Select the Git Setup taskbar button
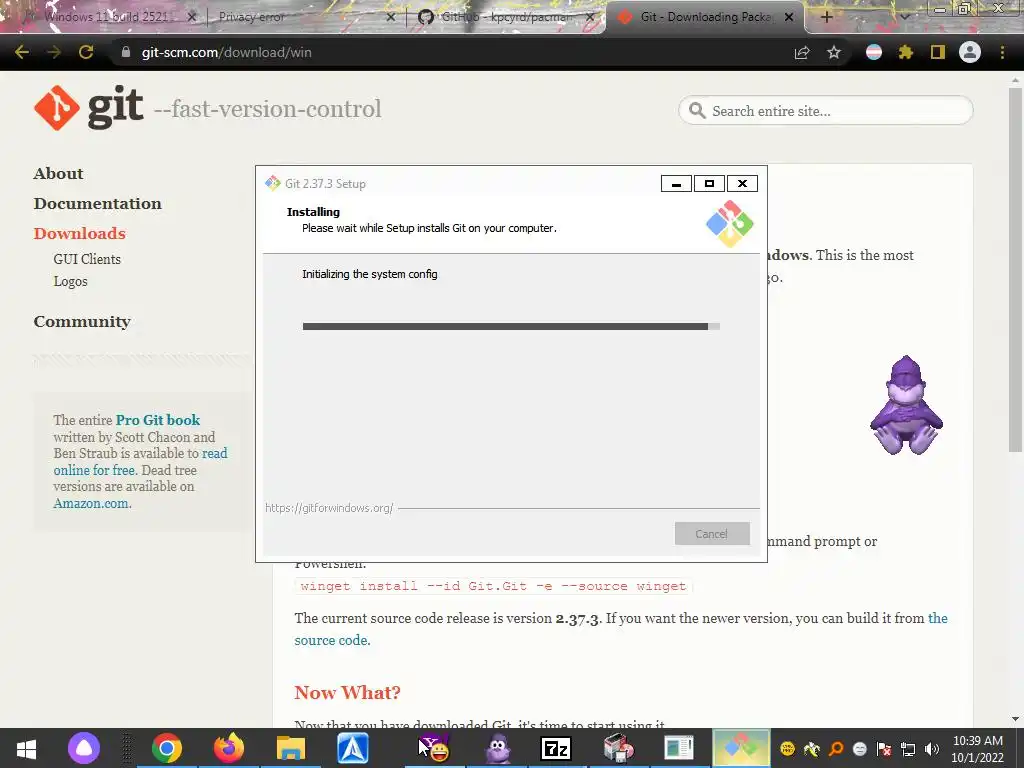The height and width of the screenshot is (768, 1024). 741,748
